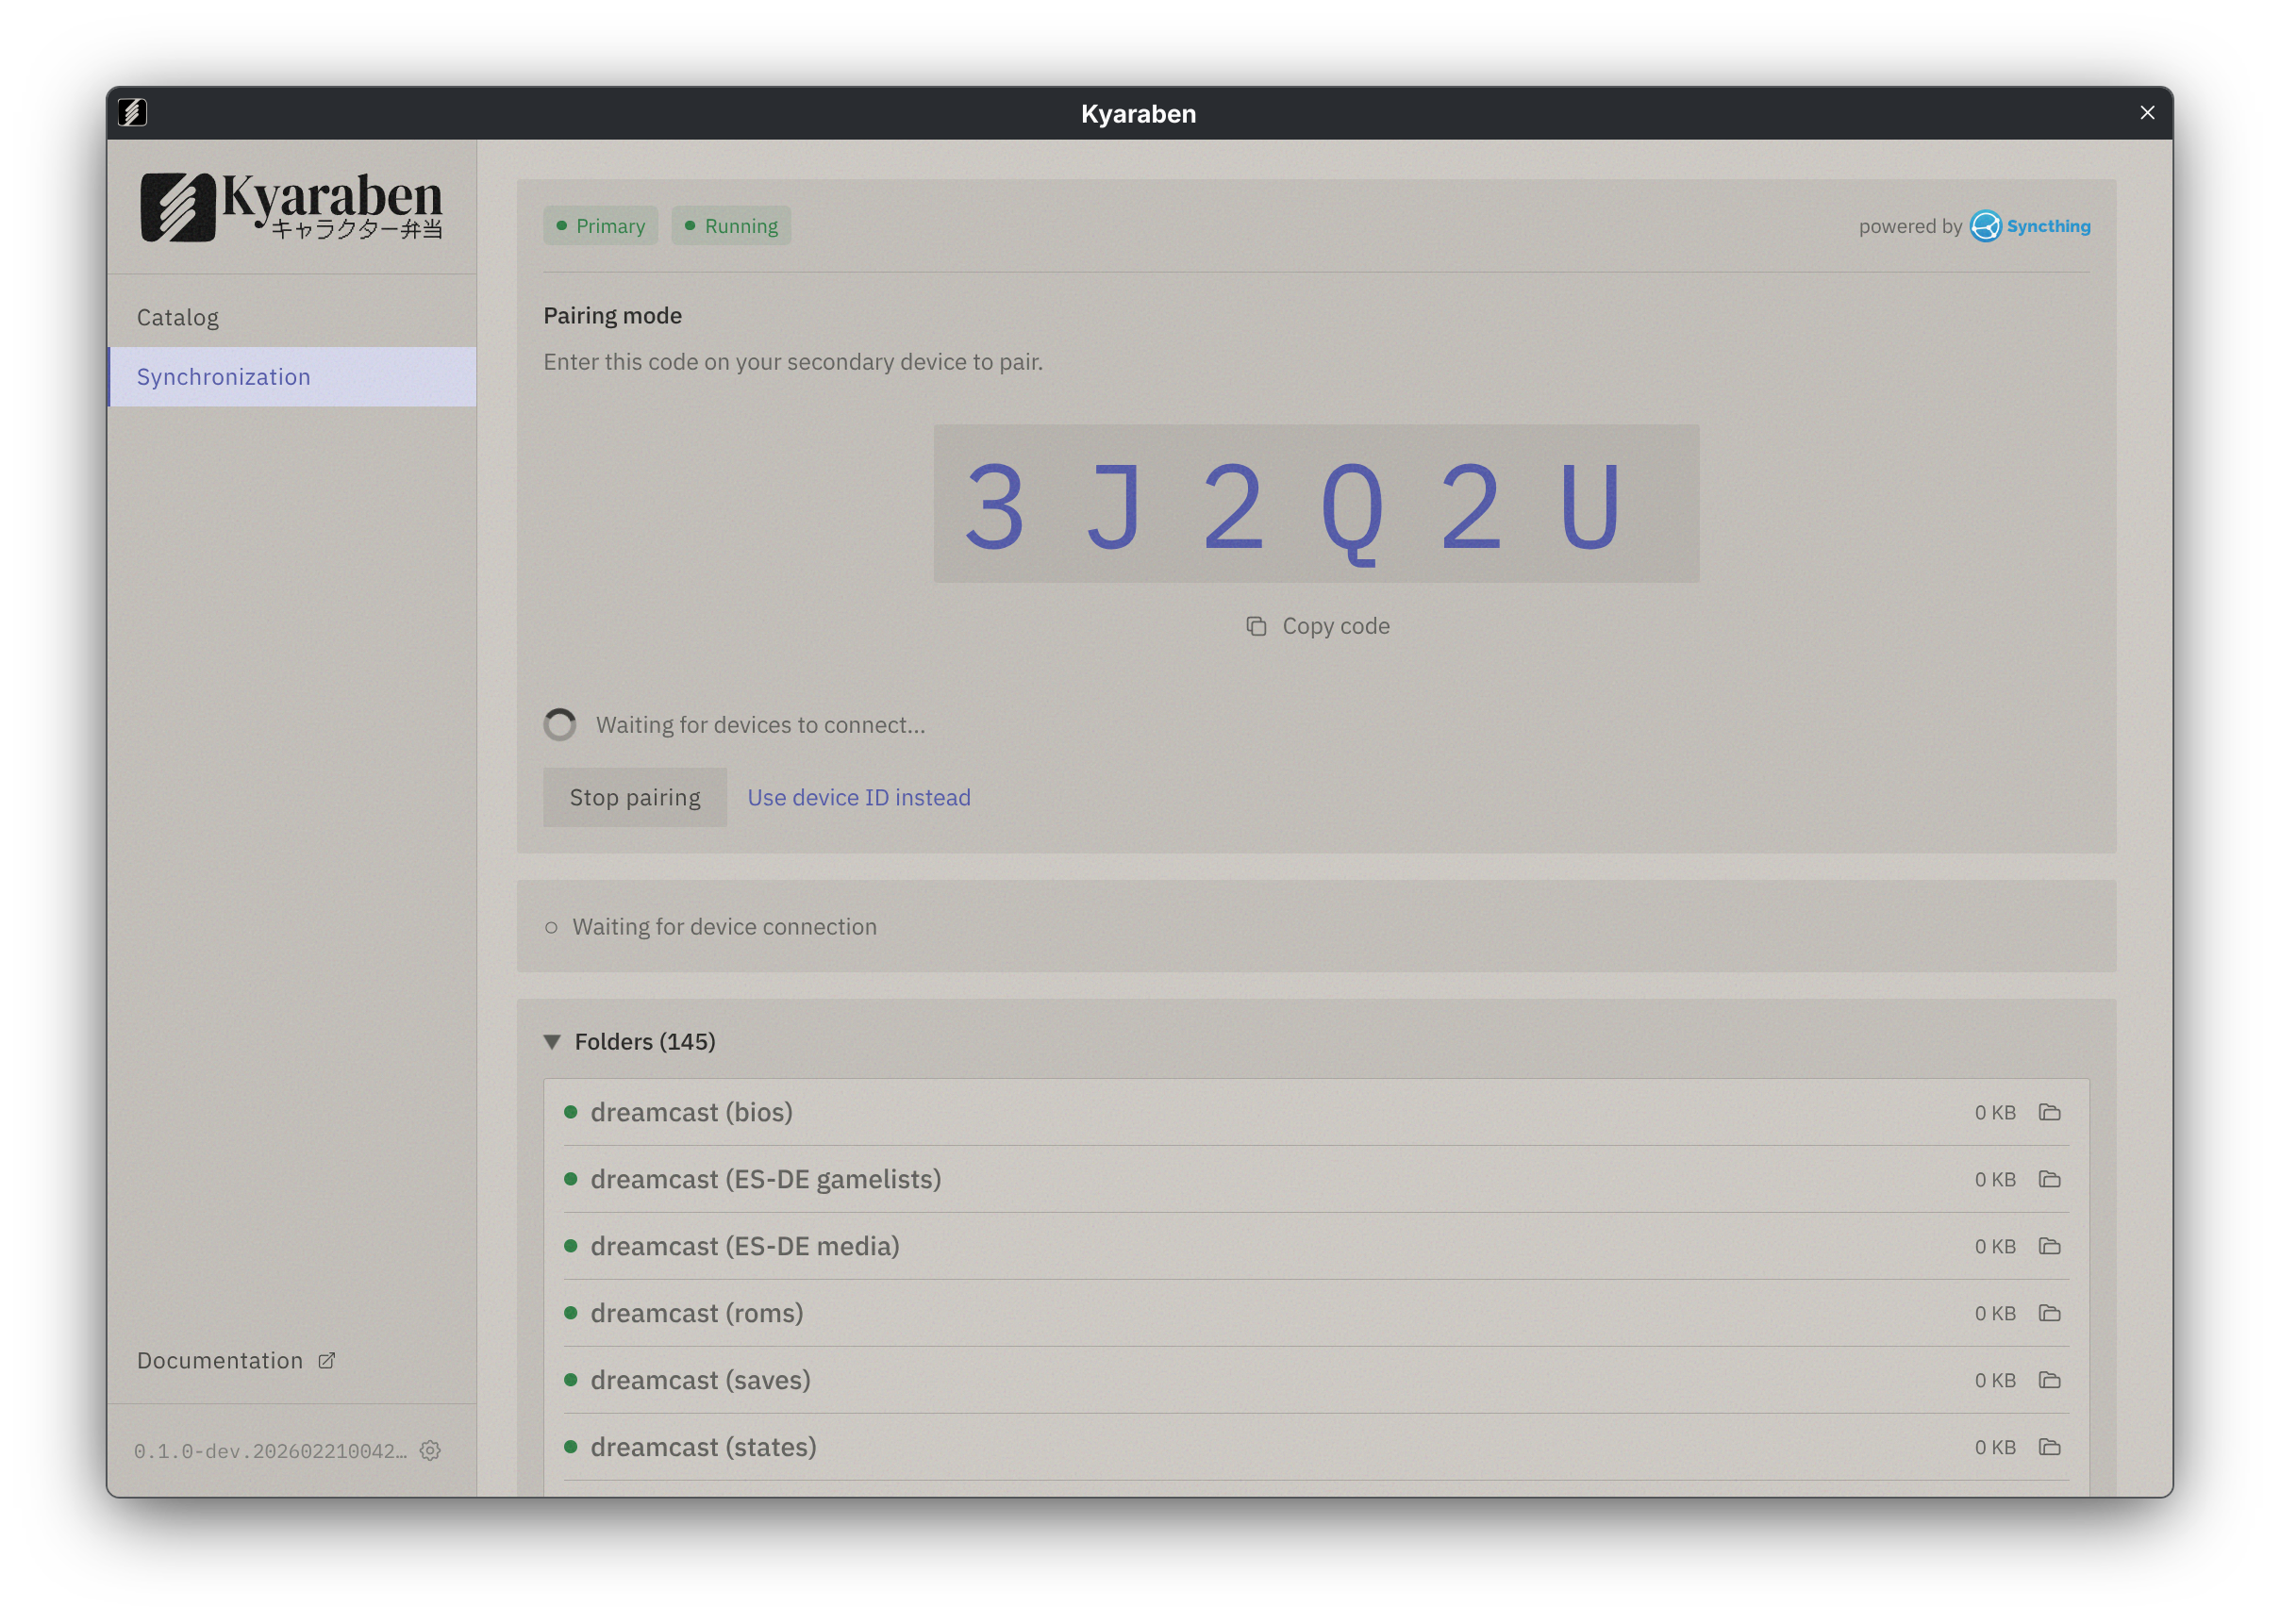Switch to the Catalog section
2280x1624 pixels.
178,316
